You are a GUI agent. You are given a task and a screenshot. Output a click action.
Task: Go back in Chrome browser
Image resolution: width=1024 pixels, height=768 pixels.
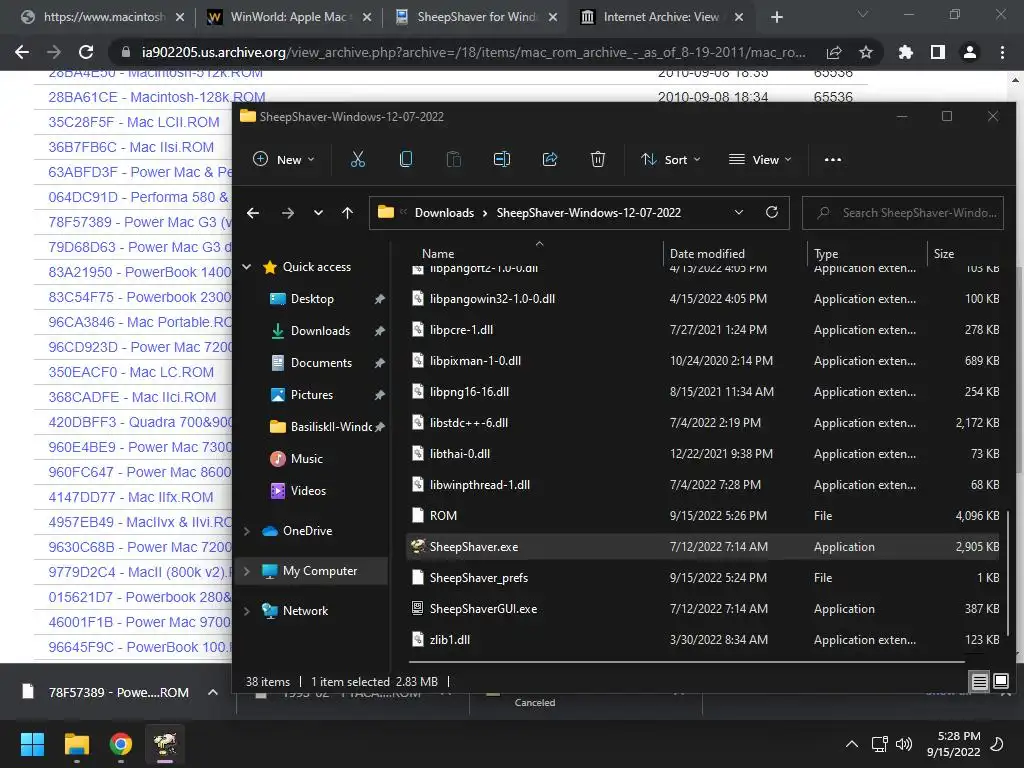point(22,52)
